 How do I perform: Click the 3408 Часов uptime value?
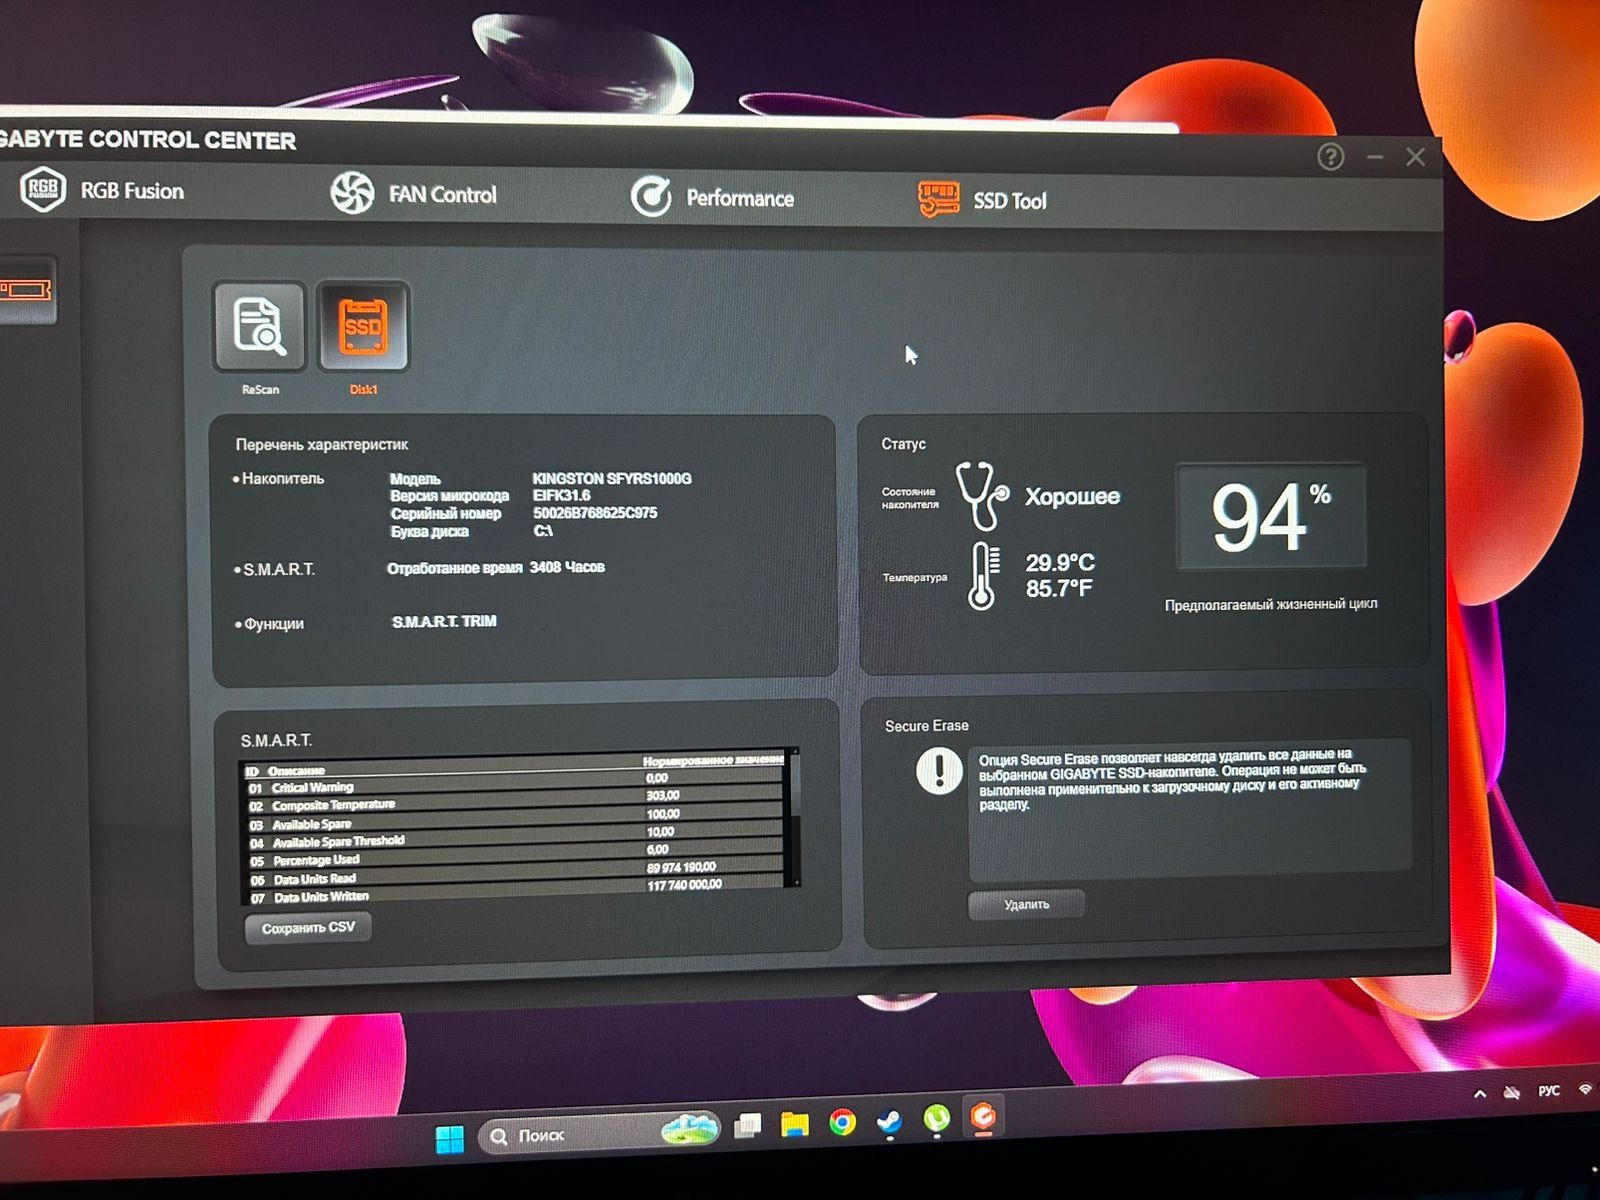coord(567,567)
